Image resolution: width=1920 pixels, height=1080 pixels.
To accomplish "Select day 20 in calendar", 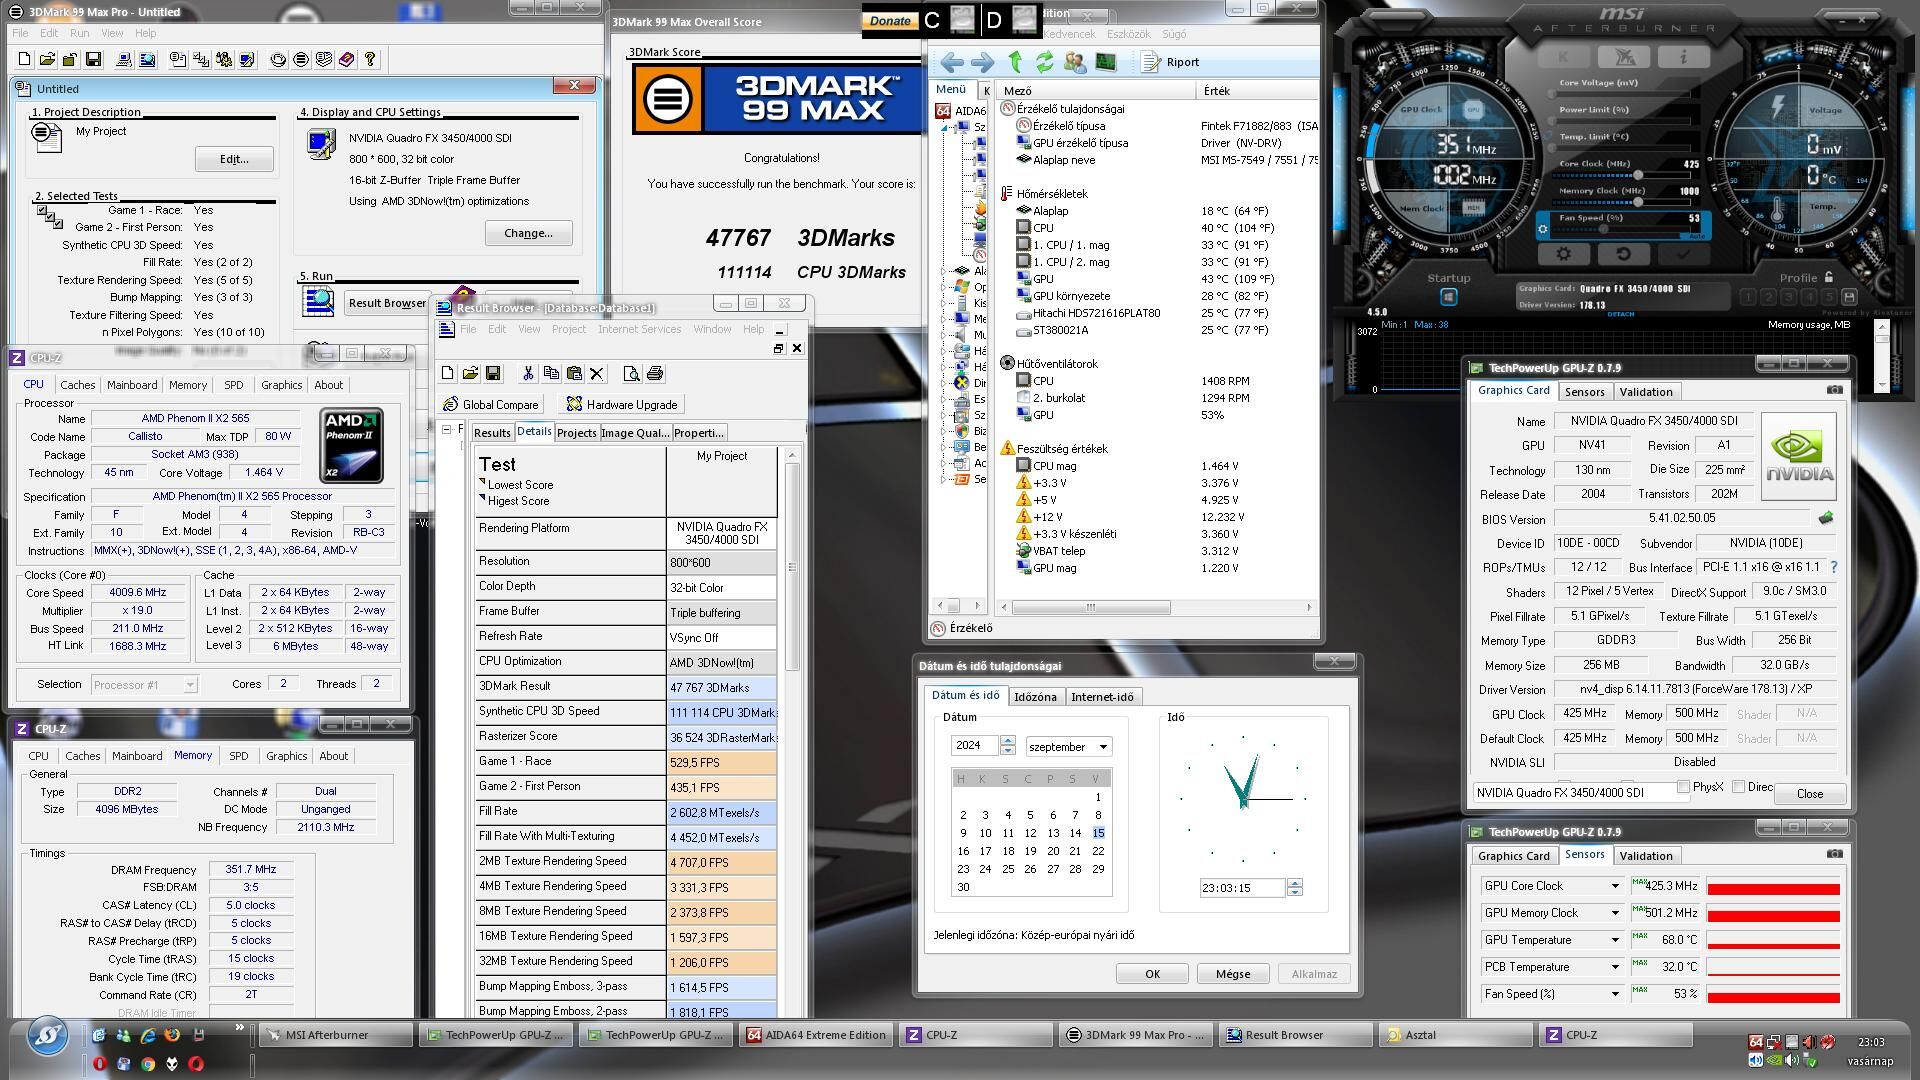I will click(1052, 851).
